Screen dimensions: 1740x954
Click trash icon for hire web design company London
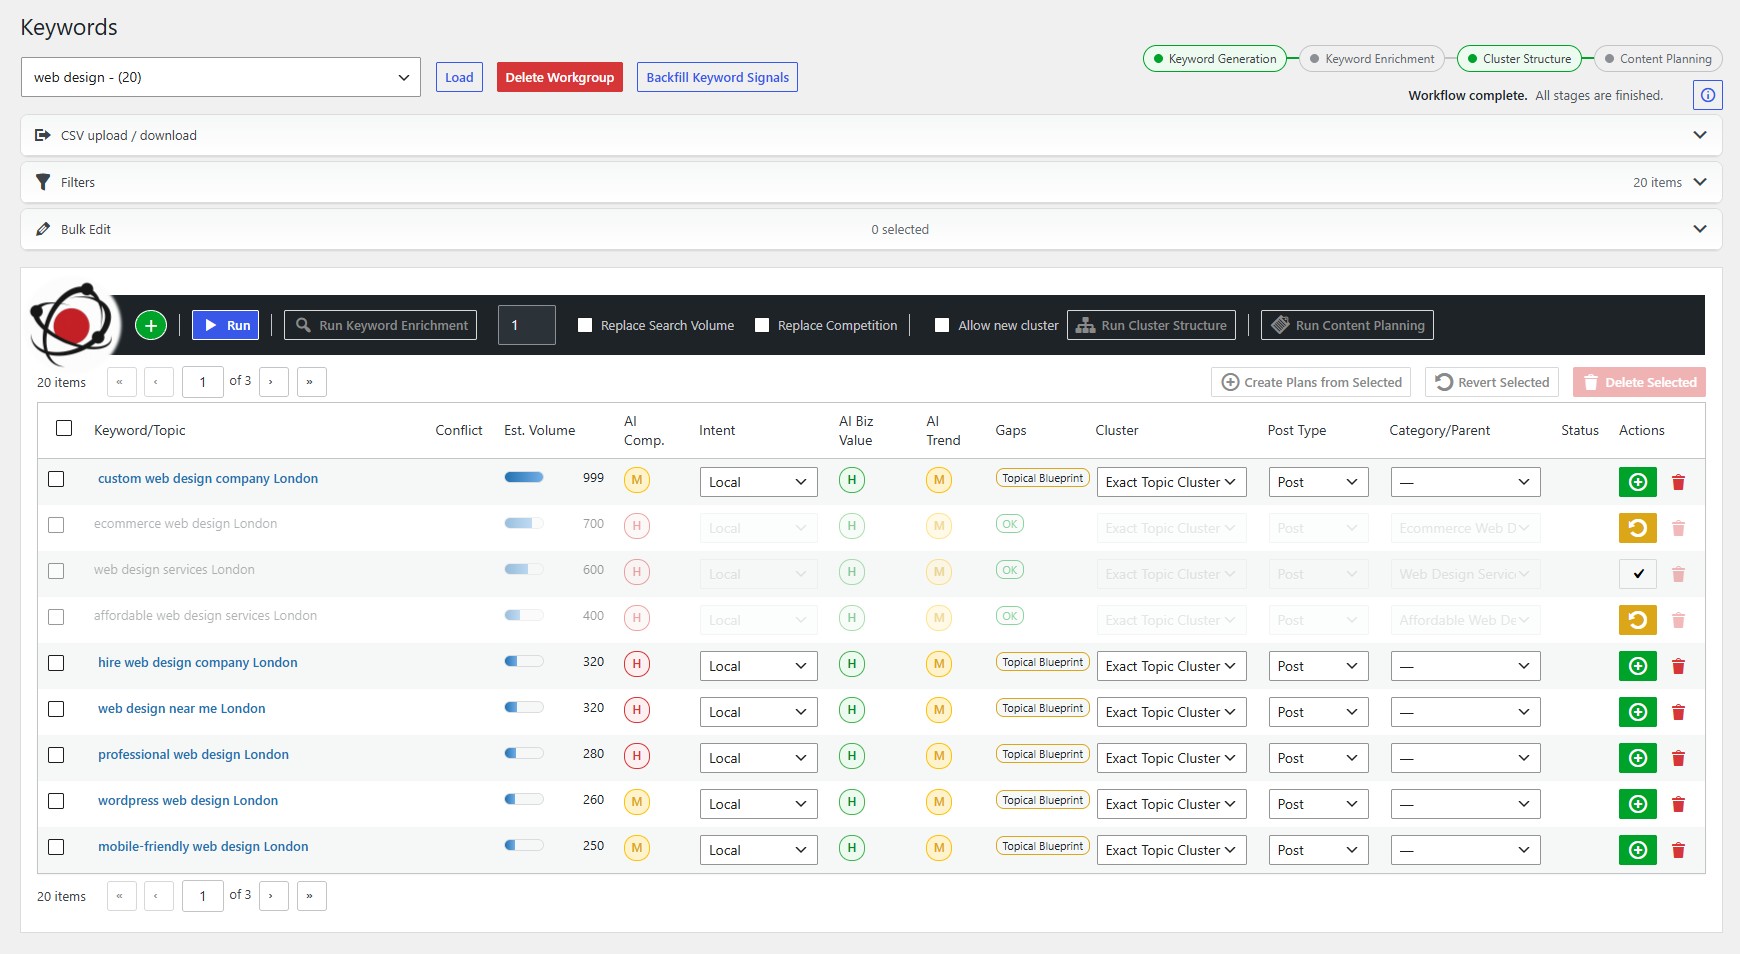tap(1679, 666)
